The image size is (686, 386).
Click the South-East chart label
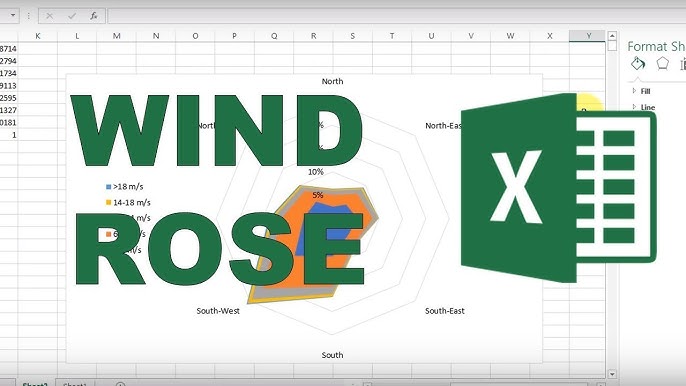445,311
